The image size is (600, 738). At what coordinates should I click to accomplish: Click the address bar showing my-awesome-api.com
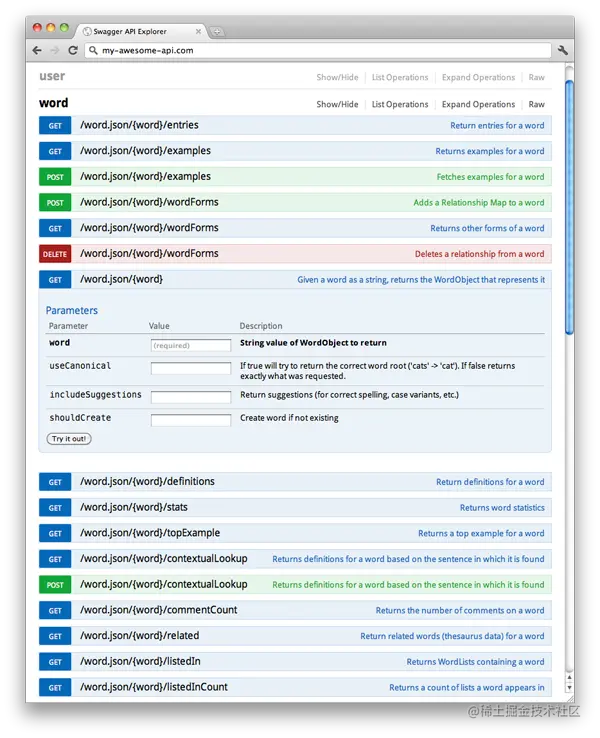point(318,50)
